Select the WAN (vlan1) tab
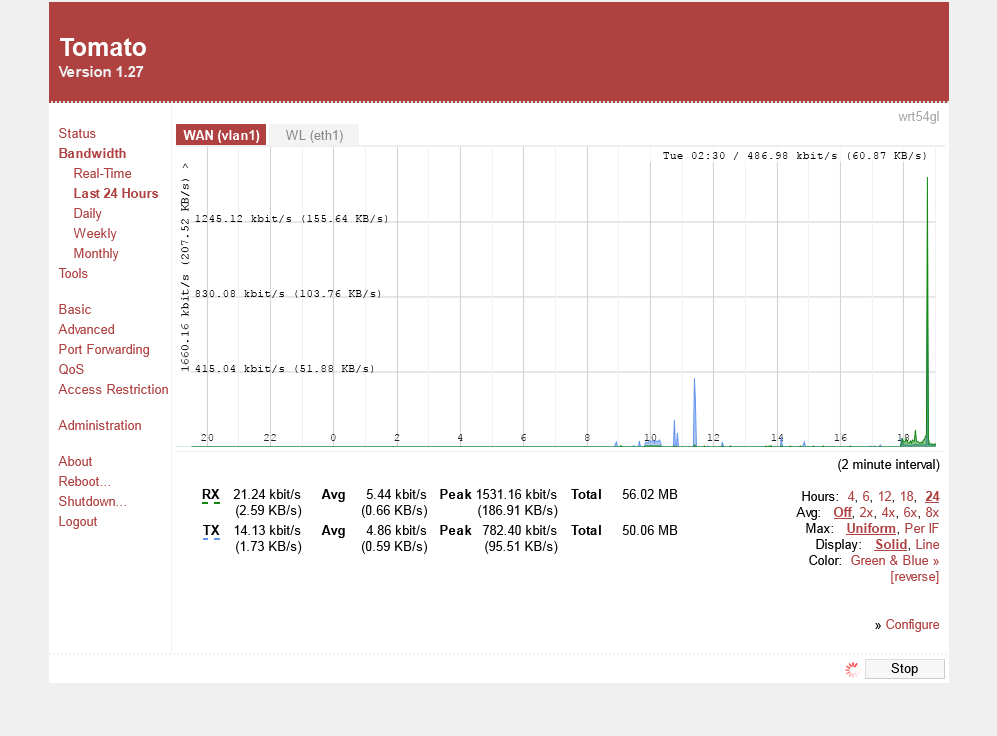The image size is (997, 736). click(221, 135)
